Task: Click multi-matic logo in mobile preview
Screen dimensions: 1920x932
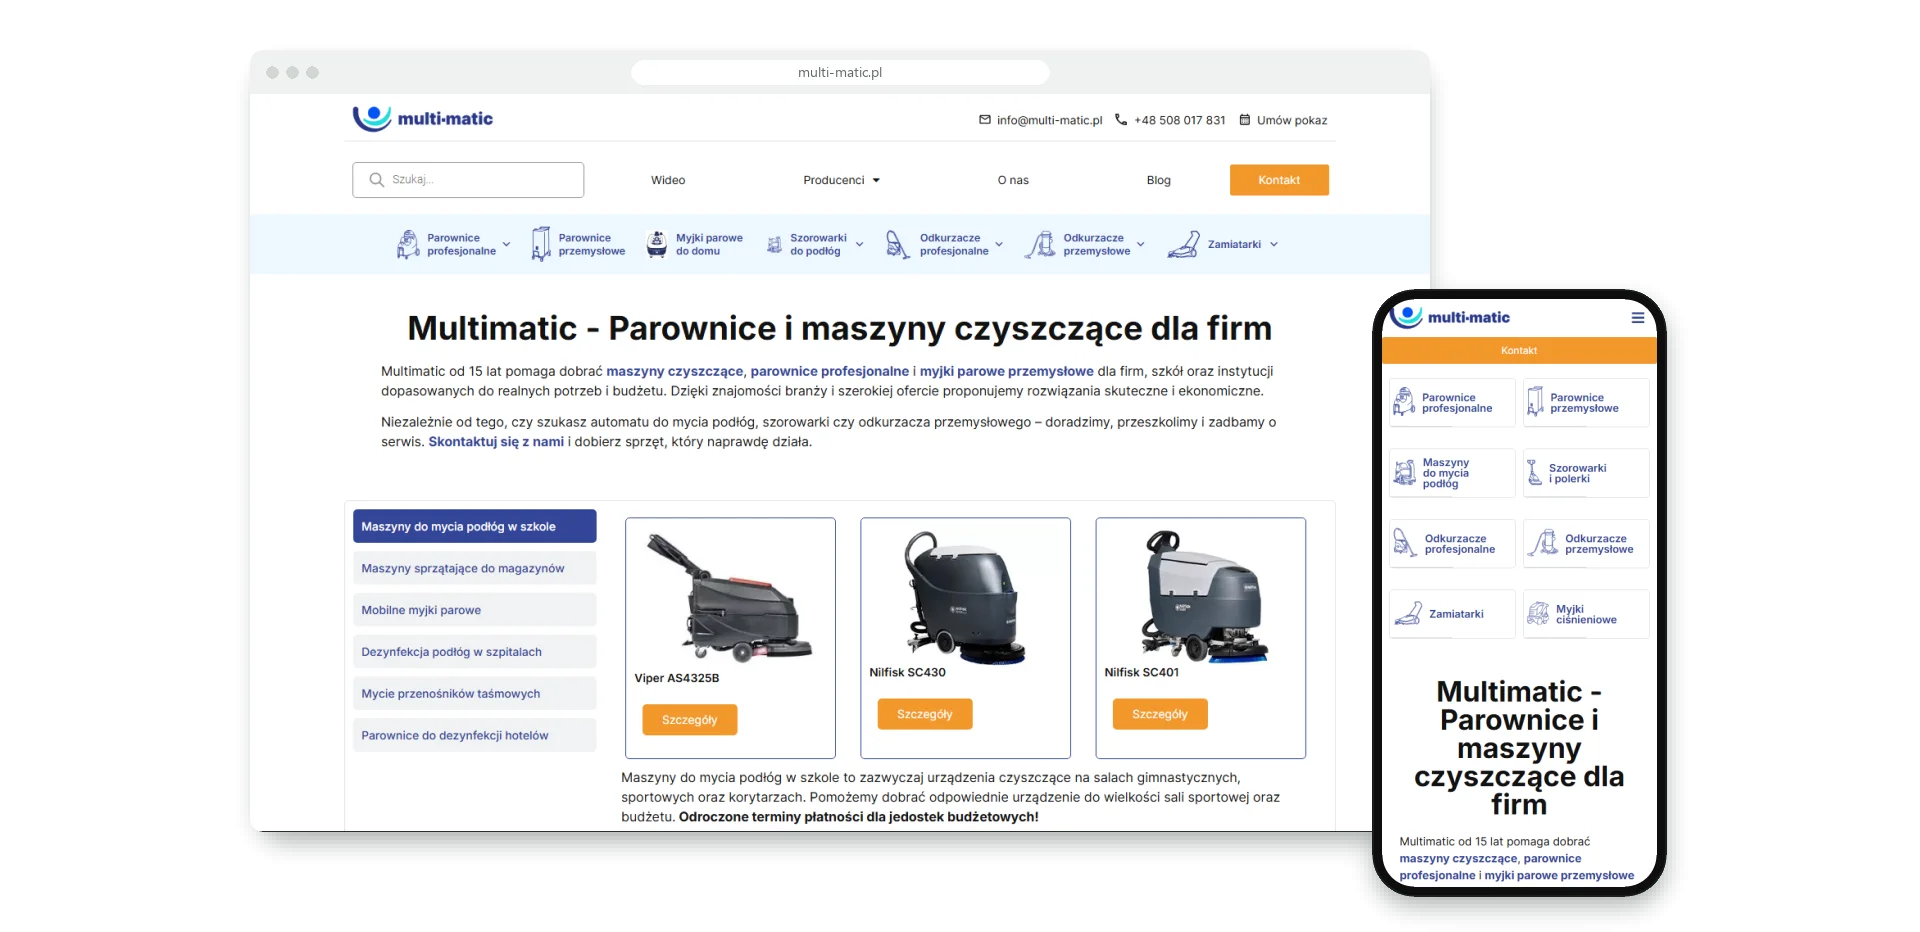Action: pos(1450,316)
